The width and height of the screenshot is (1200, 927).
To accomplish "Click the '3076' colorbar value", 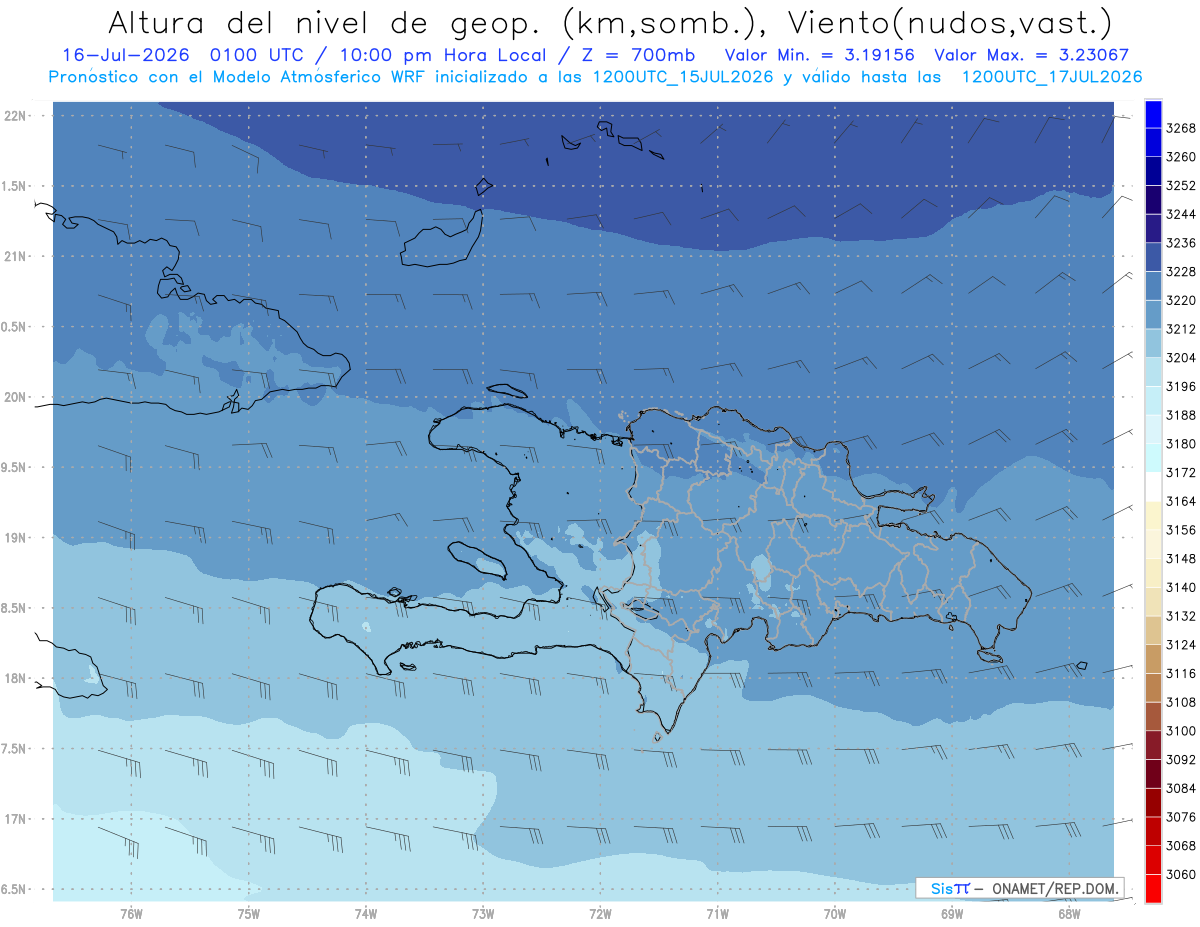I will coord(1181,817).
